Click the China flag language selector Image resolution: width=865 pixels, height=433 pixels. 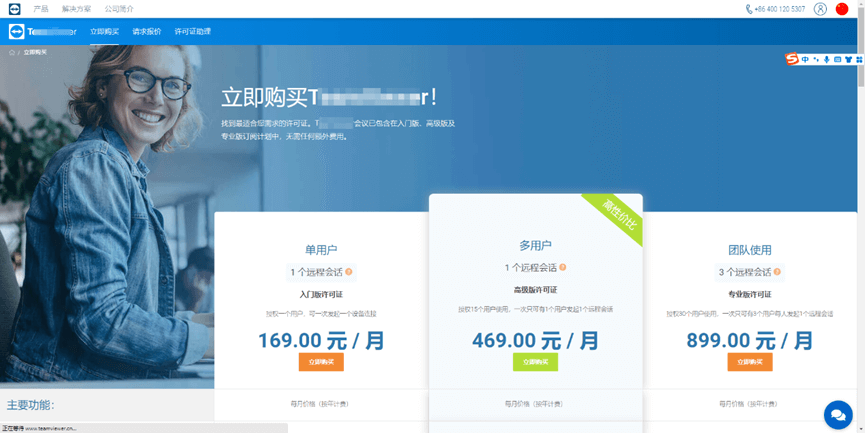tap(842, 9)
